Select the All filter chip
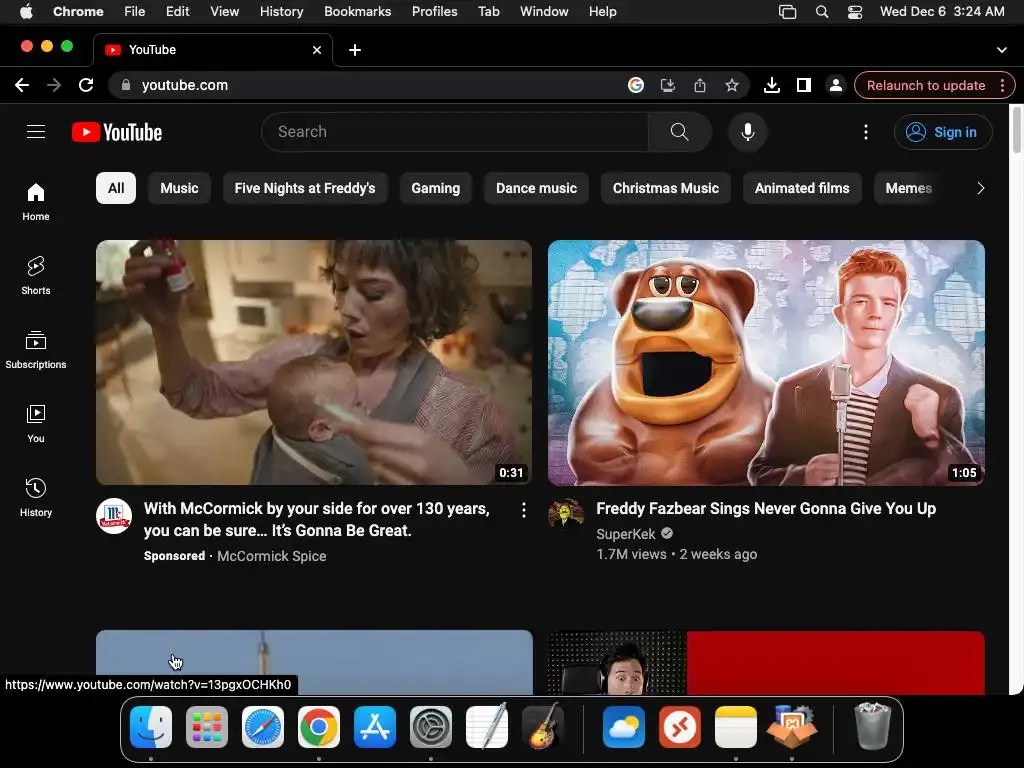Image resolution: width=1024 pixels, height=768 pixels. (x=116, y=188)
